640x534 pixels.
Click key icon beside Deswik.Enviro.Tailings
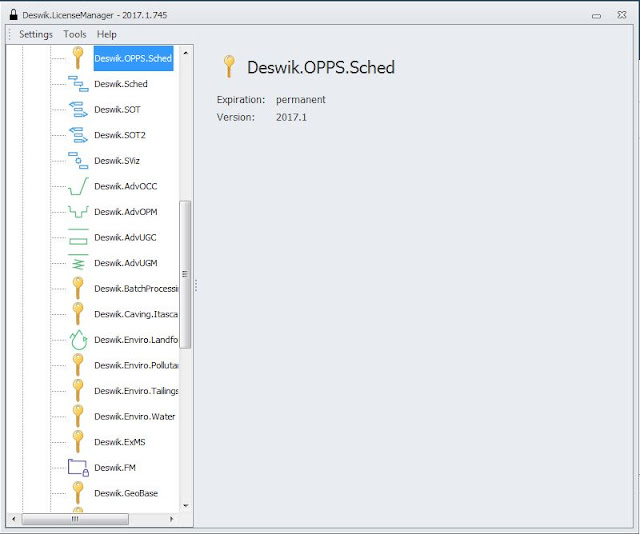coord(78,391)
